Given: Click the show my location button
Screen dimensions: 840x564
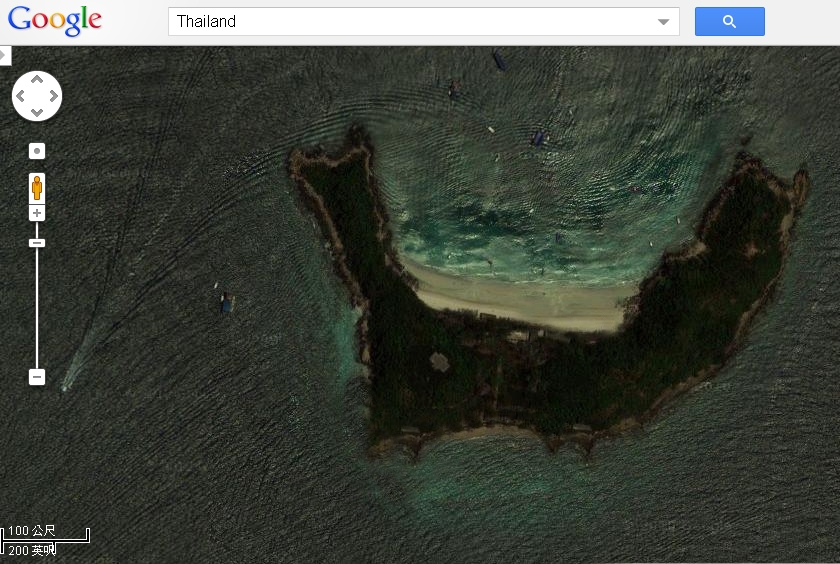Looking at the screenshot, I should click(37, 151).
